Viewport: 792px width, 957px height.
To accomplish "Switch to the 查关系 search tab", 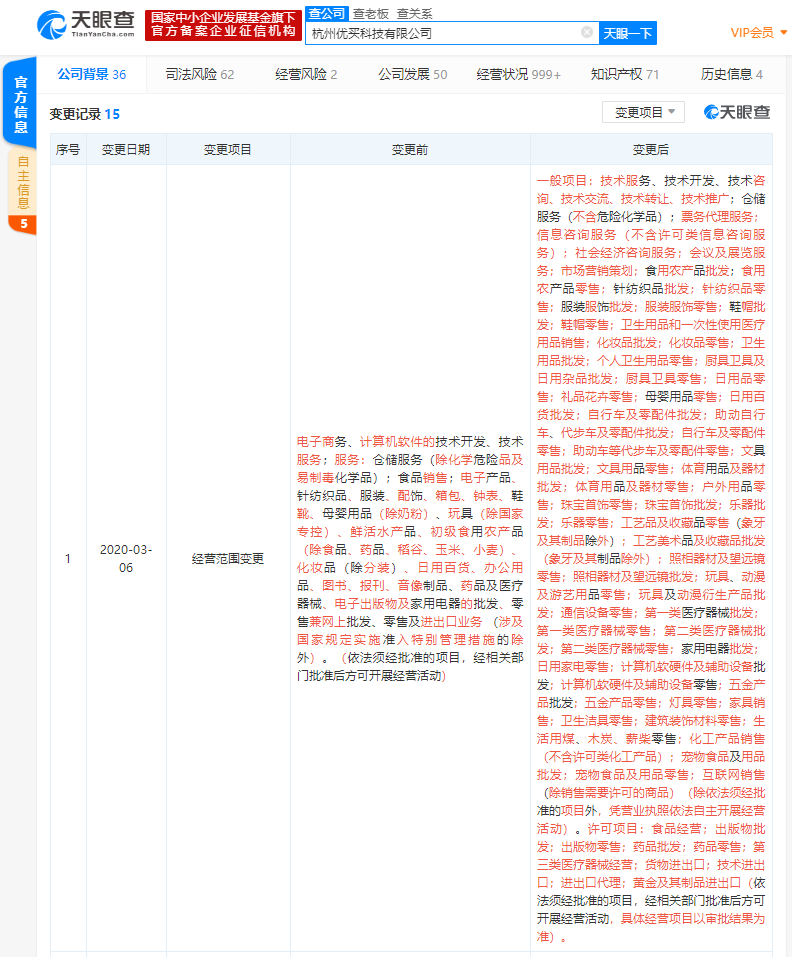I will tap(414, 13).
